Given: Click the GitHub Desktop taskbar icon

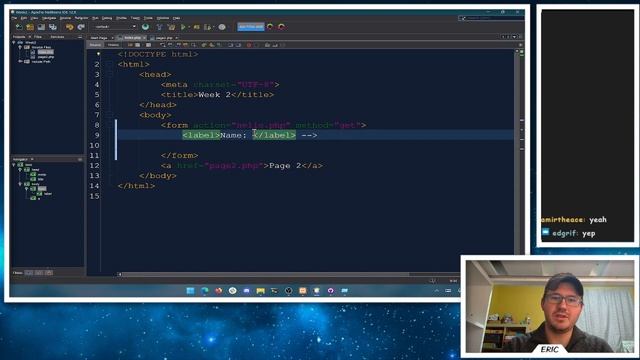Looking at the screenshot, I should click(x=330, y=291).
